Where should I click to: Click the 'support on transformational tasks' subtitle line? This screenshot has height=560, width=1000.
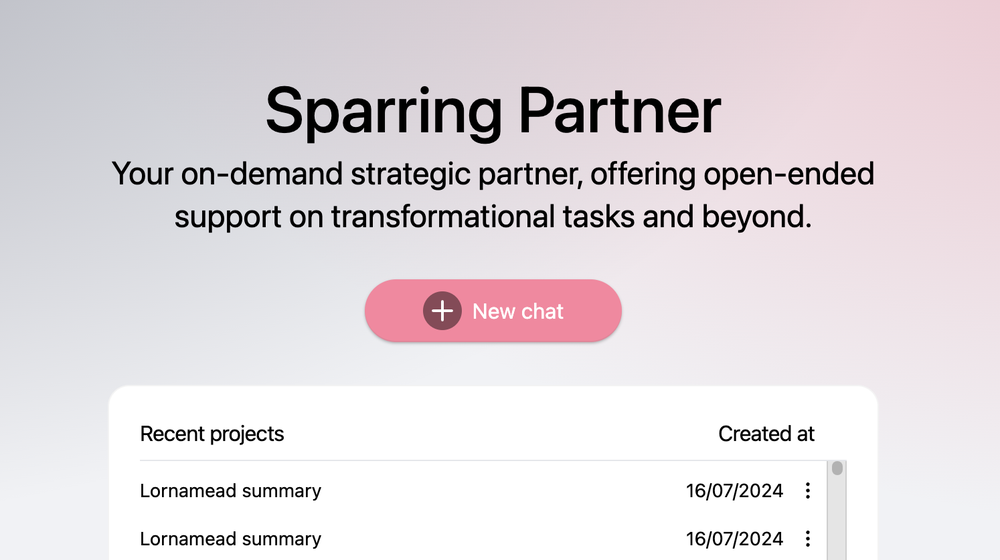click(493, 216)
